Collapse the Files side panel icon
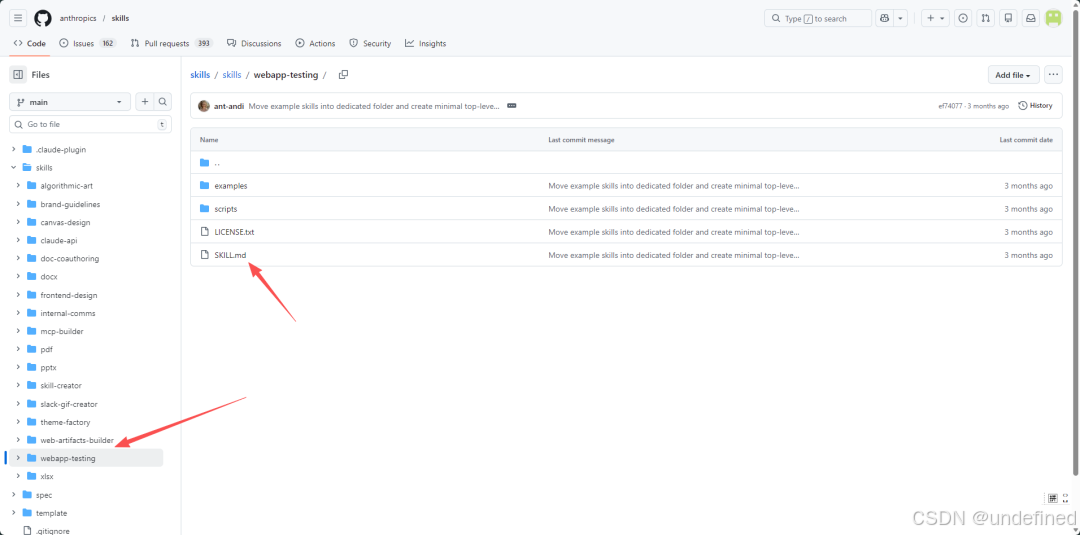Screen dimensions: 1080x535 18,74
